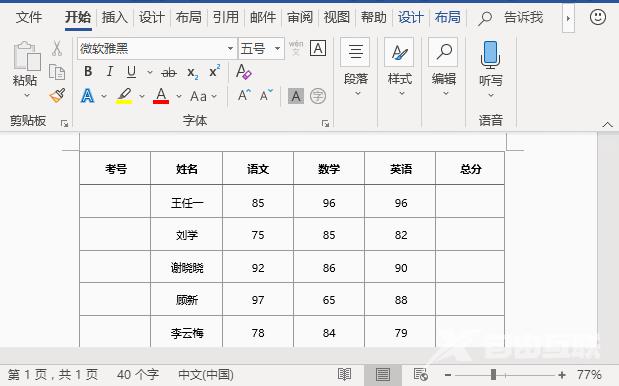Toggle strikethrough formatting
This screenshot has height=386, width=619.
(x=169, y=72)
